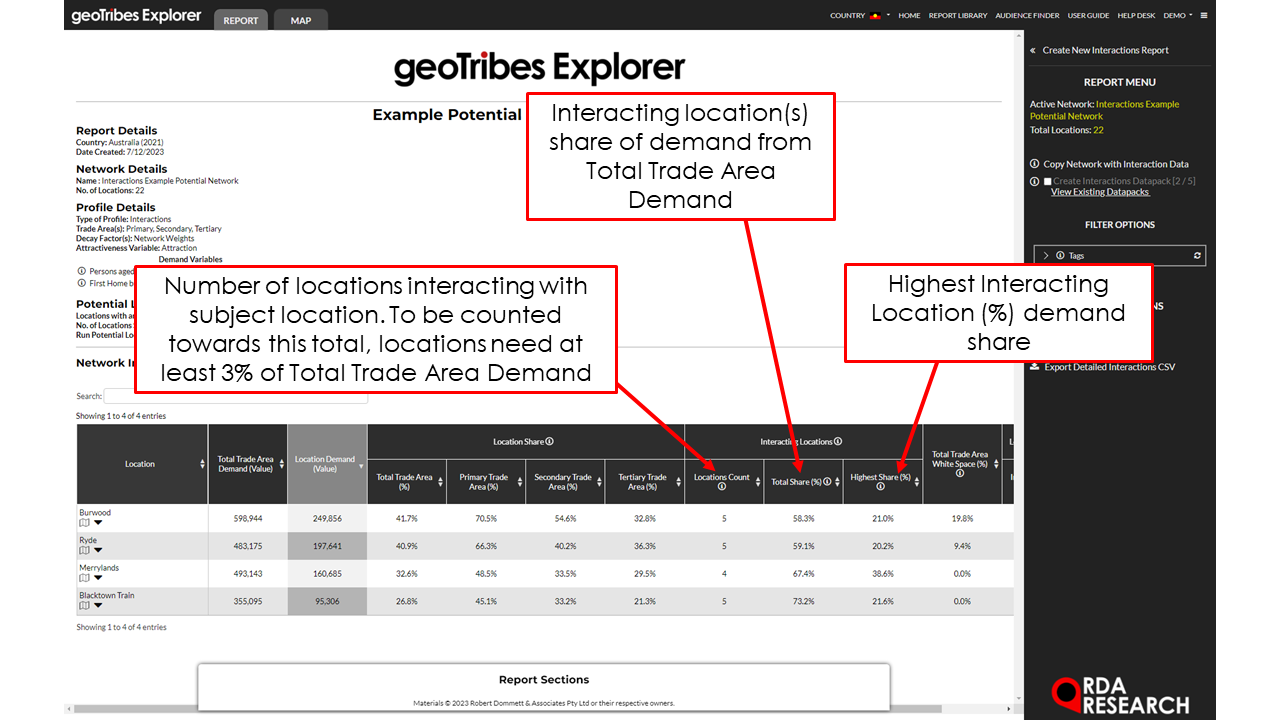Open the DEMO user dropdown
Screen dimensions: 1280x720
tap(1178, 16)
